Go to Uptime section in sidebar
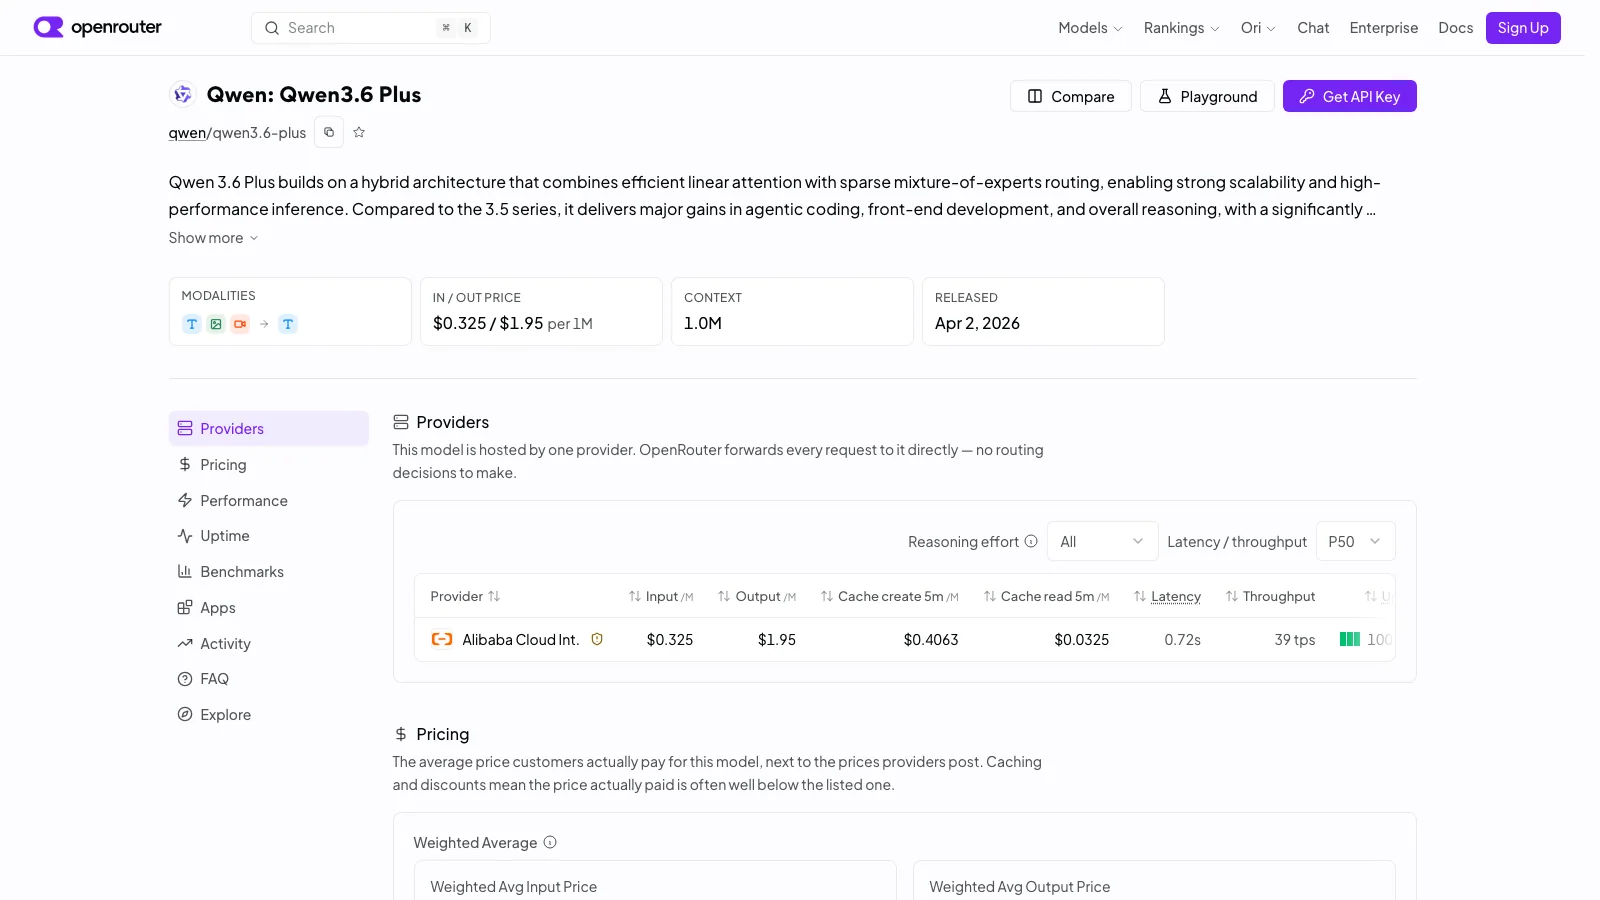The image size is (1600, 900). point(268,536)
